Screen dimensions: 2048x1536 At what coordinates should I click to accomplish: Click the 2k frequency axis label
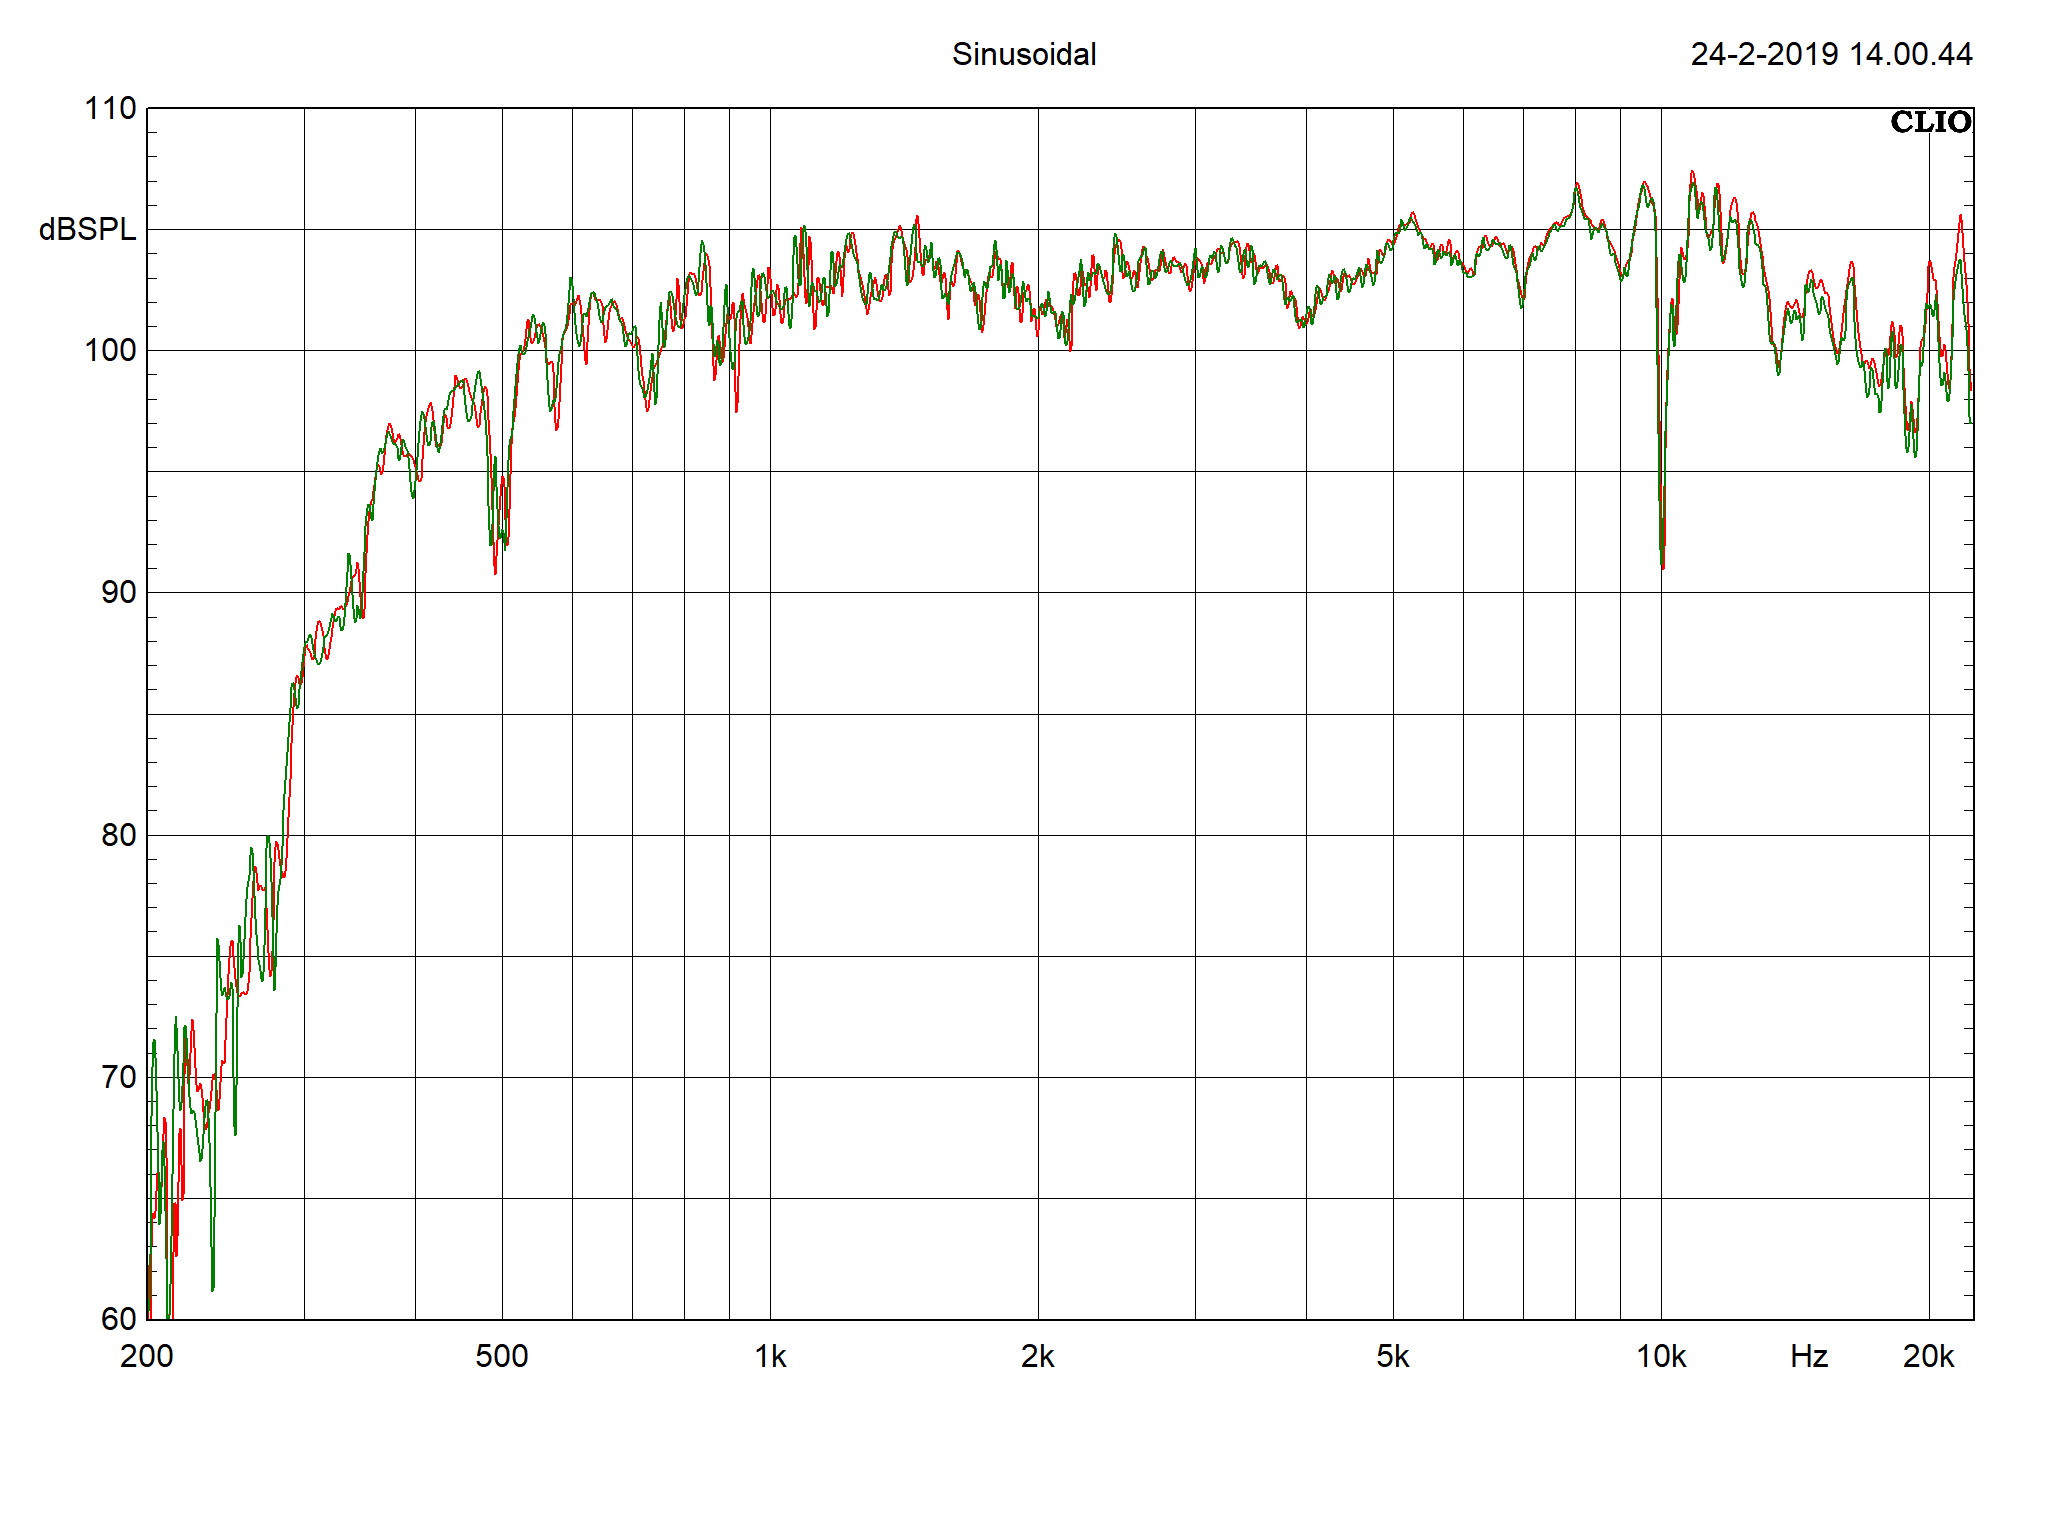click(x=1038, y=1356)
